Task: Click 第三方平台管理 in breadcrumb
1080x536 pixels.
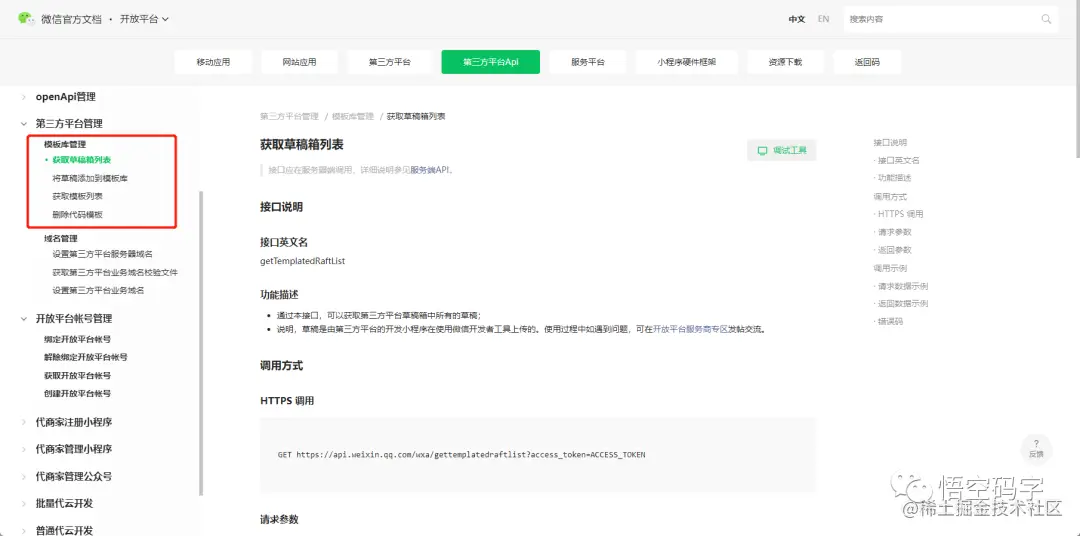Action: coord(289,116)
